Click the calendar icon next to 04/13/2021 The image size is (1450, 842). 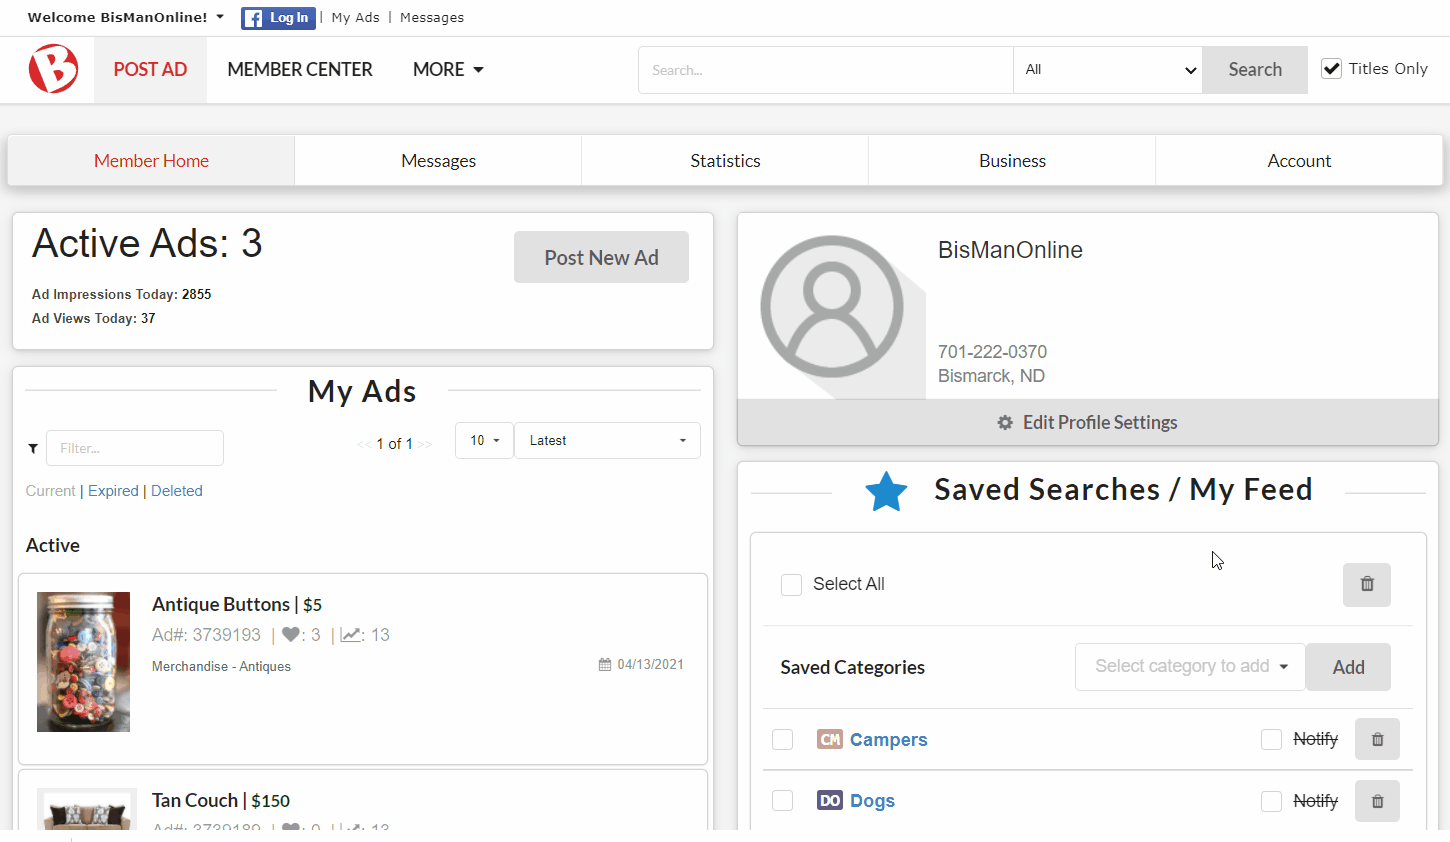click(605, 664)
